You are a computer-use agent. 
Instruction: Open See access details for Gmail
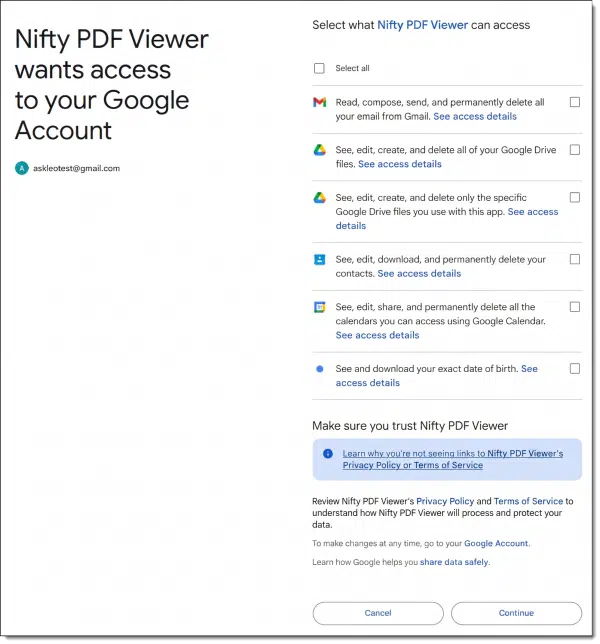pyautogui.click(x=475, y=116)
